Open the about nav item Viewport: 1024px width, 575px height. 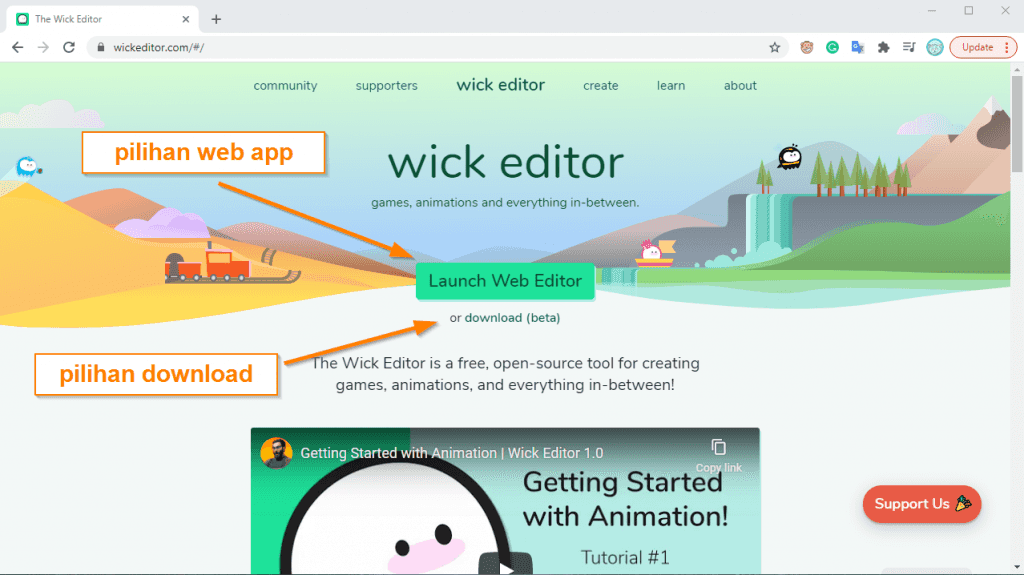pyautogui.click(x=740, y=86)
